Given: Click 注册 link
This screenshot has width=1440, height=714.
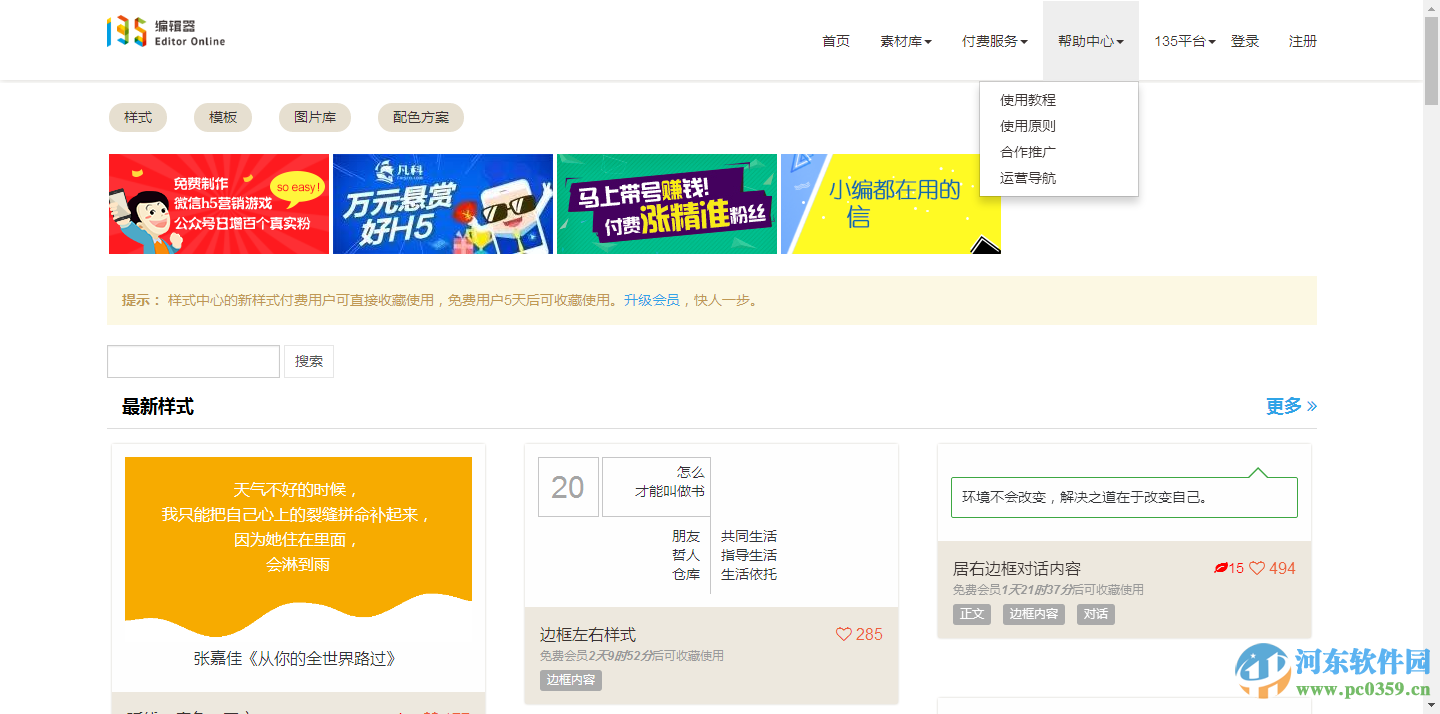Looking at the screenshot, I should click(x=1303, y=41).
